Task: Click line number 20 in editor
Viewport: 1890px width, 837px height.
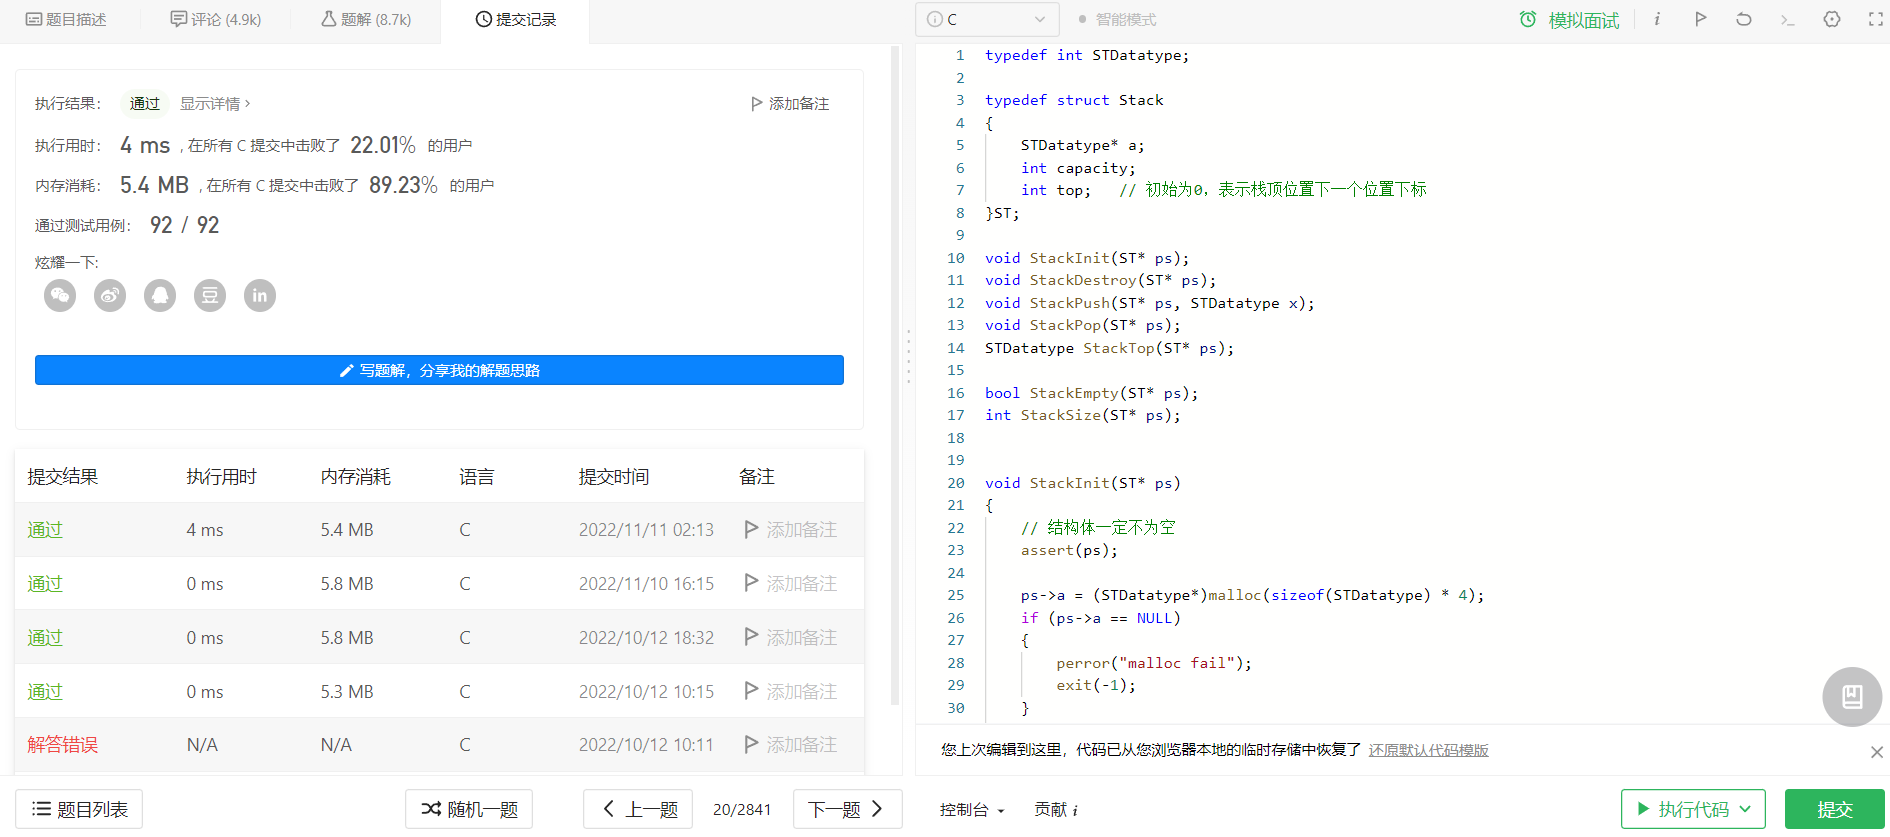Action: (956, 483)
